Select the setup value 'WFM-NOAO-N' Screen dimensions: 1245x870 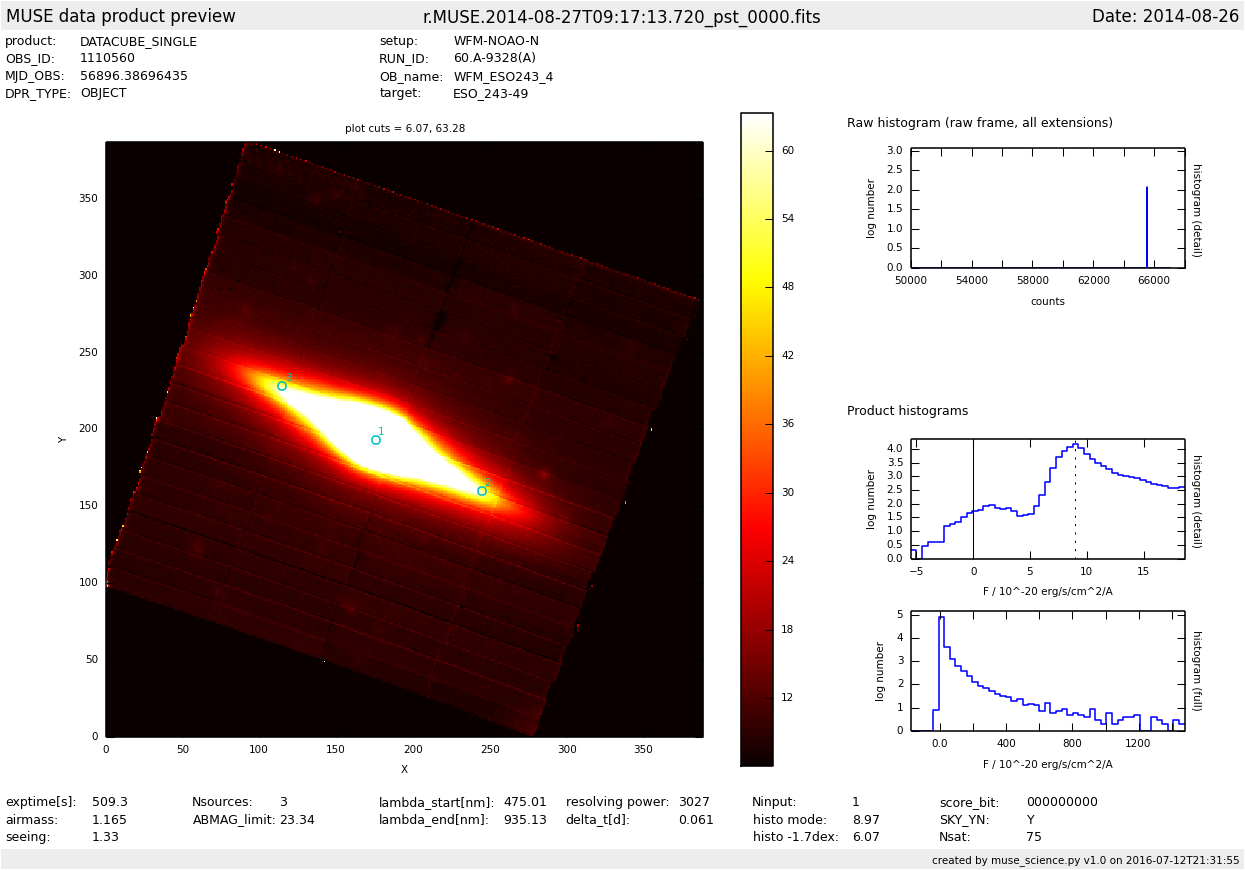click(496, 42)
